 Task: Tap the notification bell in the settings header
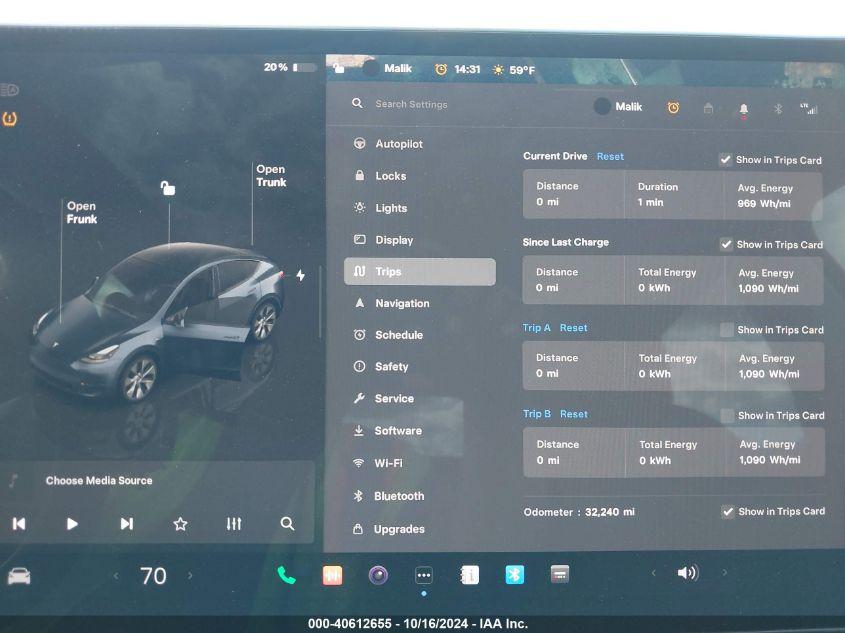pyautogui.click(x=743, y=108)
